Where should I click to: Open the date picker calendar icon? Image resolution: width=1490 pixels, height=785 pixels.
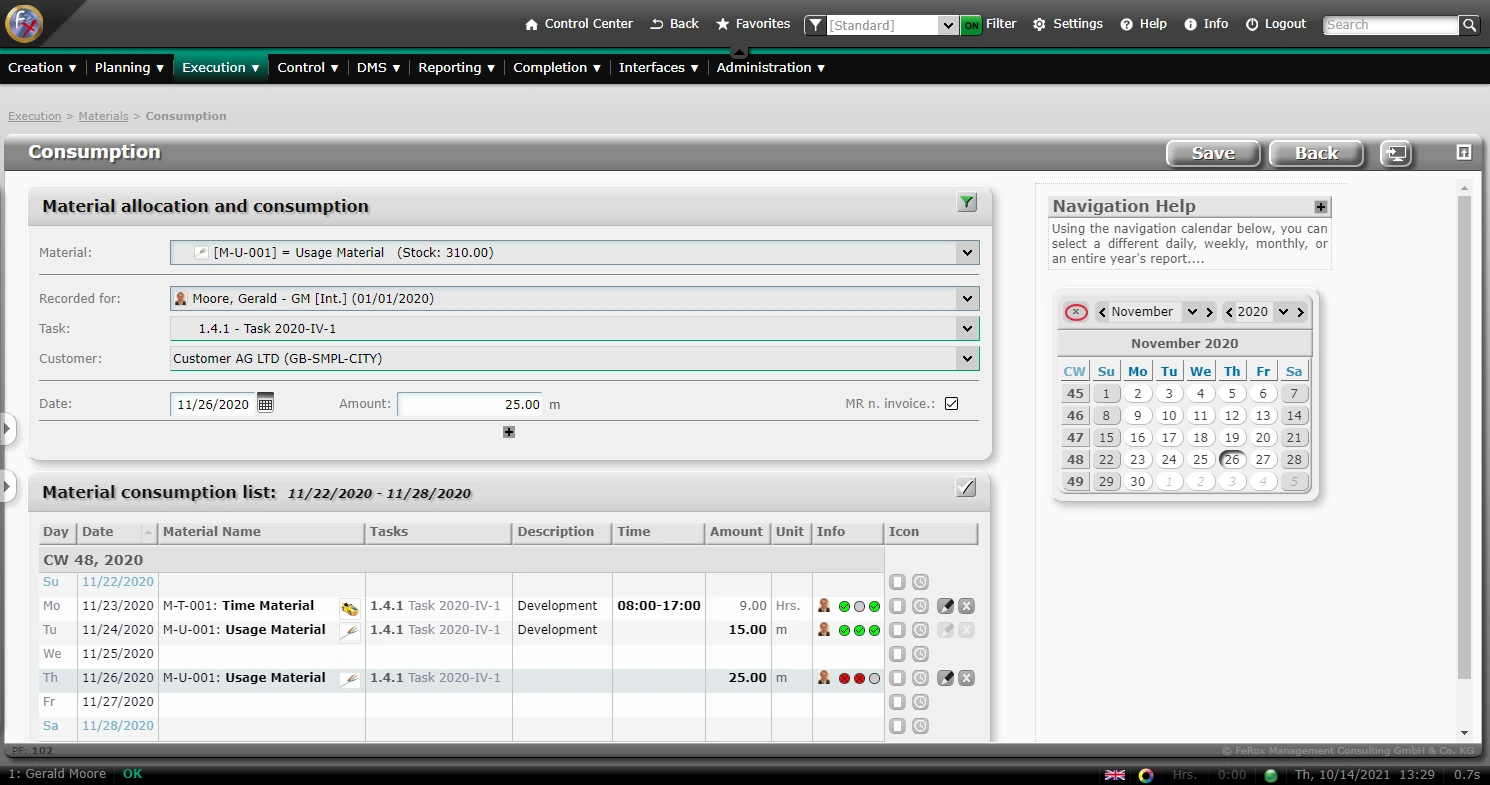point(265,404)
